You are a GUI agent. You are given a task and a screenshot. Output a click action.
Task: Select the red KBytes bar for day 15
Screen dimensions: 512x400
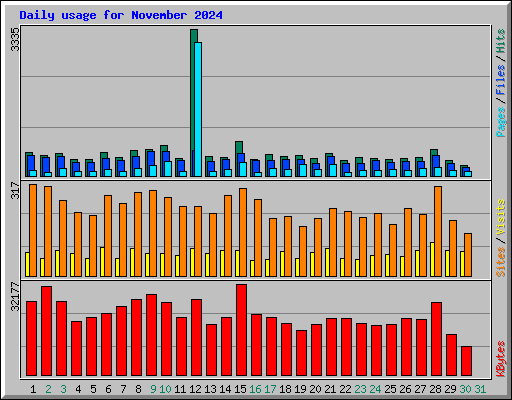click(241, 330)
